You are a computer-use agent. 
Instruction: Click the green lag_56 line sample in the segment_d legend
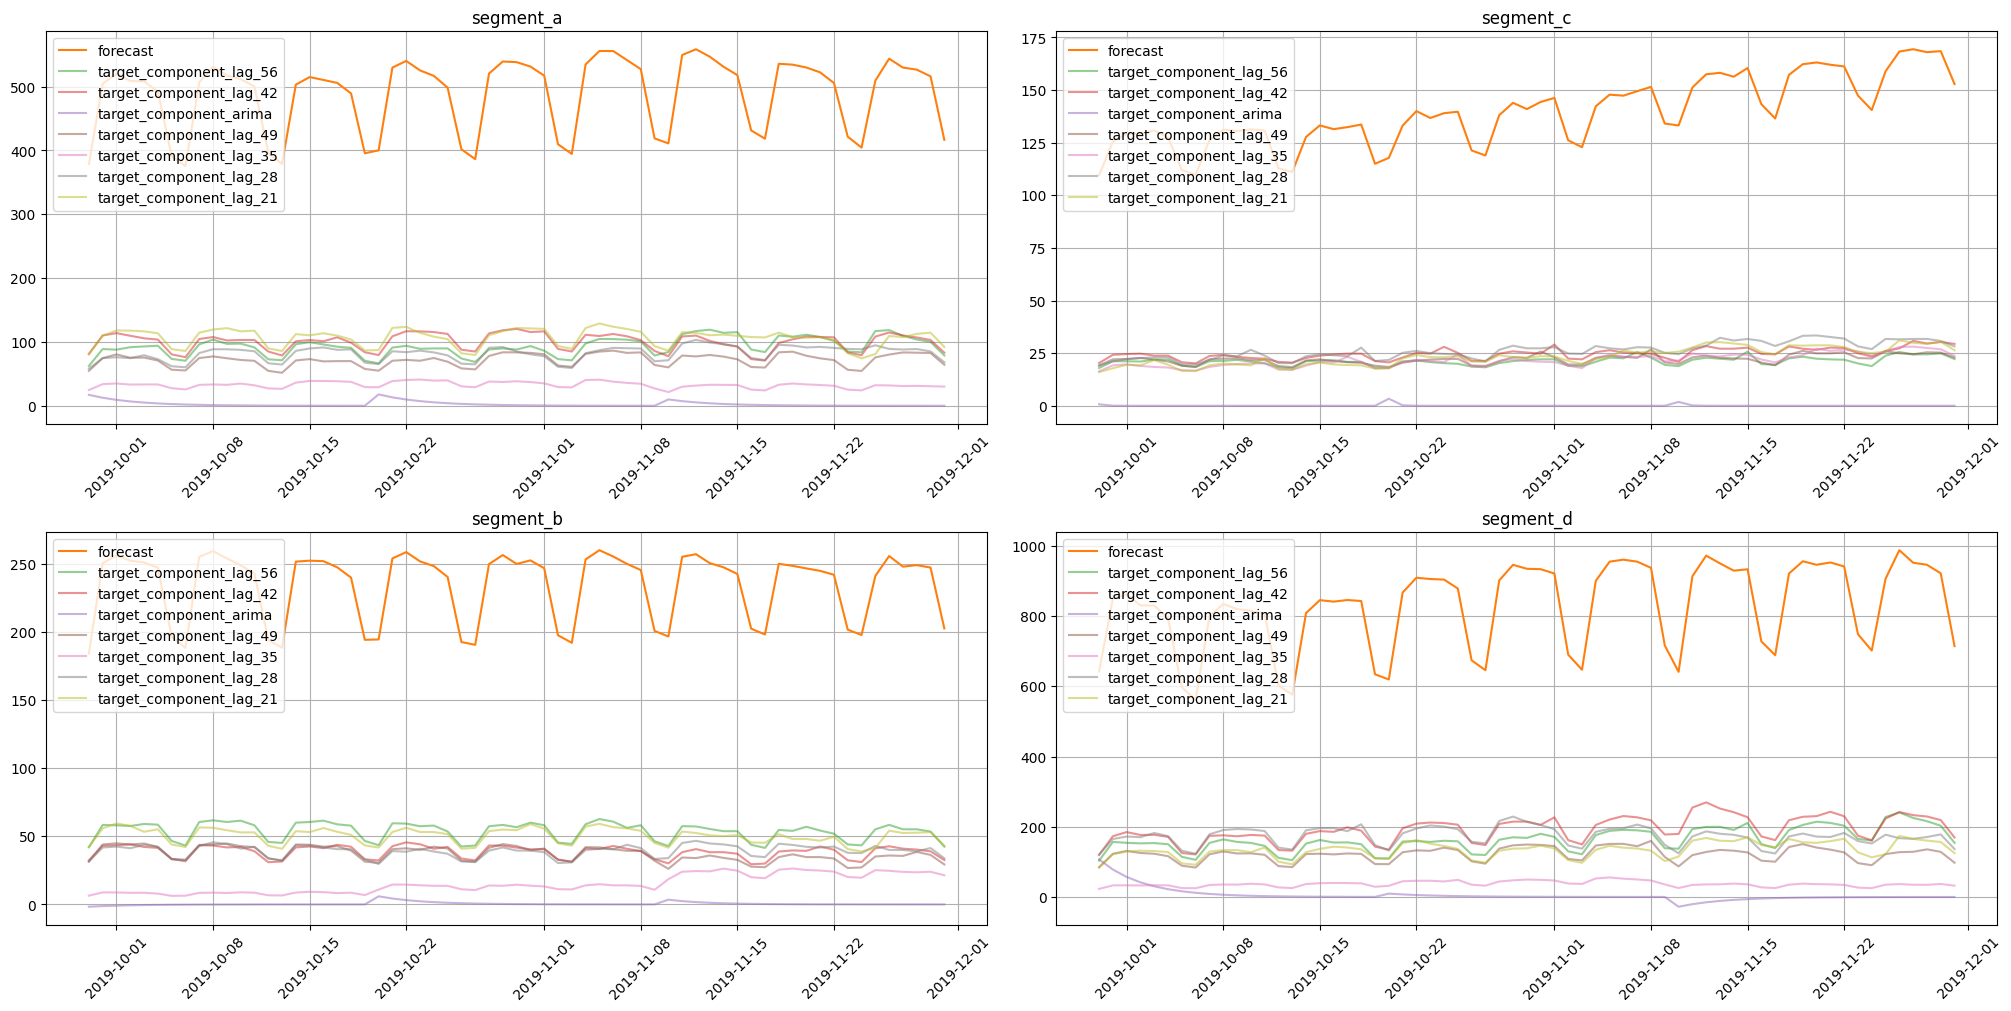pyautogui.click(x=1084, y=573)
